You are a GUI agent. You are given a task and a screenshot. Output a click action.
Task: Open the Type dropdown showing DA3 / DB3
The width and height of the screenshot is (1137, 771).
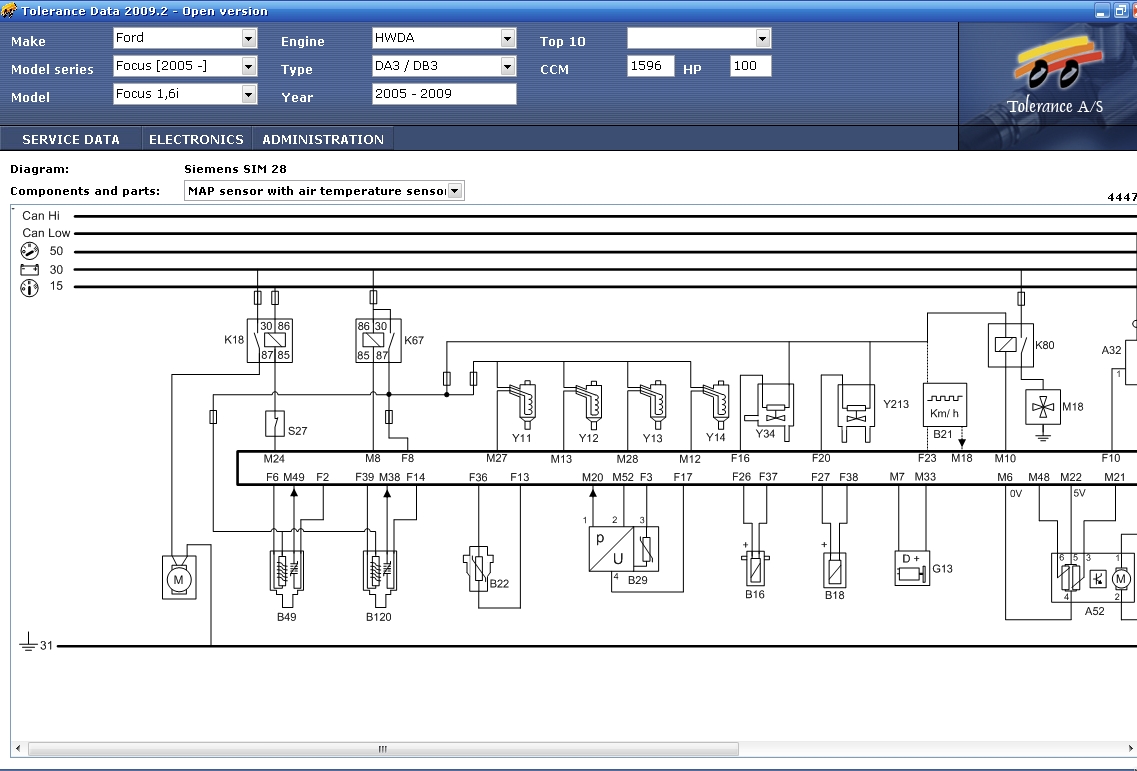[x=444, y=66]
